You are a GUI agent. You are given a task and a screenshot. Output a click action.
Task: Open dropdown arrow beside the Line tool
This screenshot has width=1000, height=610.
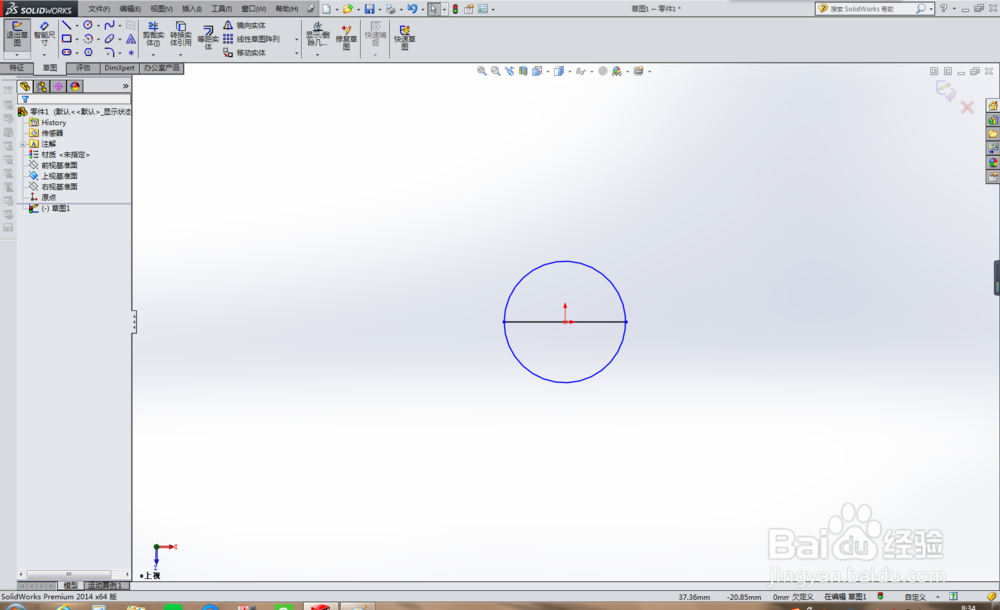[x=77, y=26]
